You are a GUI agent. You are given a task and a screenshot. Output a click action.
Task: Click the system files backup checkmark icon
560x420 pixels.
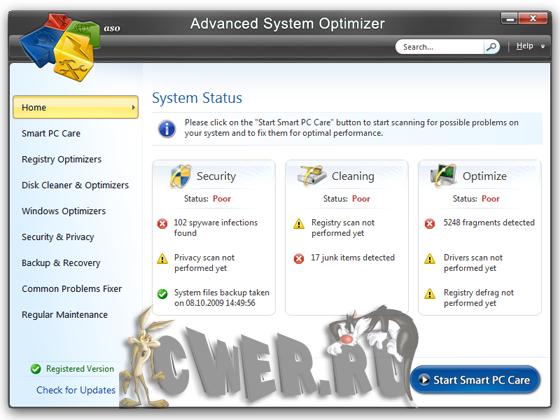tap(162, 294)
